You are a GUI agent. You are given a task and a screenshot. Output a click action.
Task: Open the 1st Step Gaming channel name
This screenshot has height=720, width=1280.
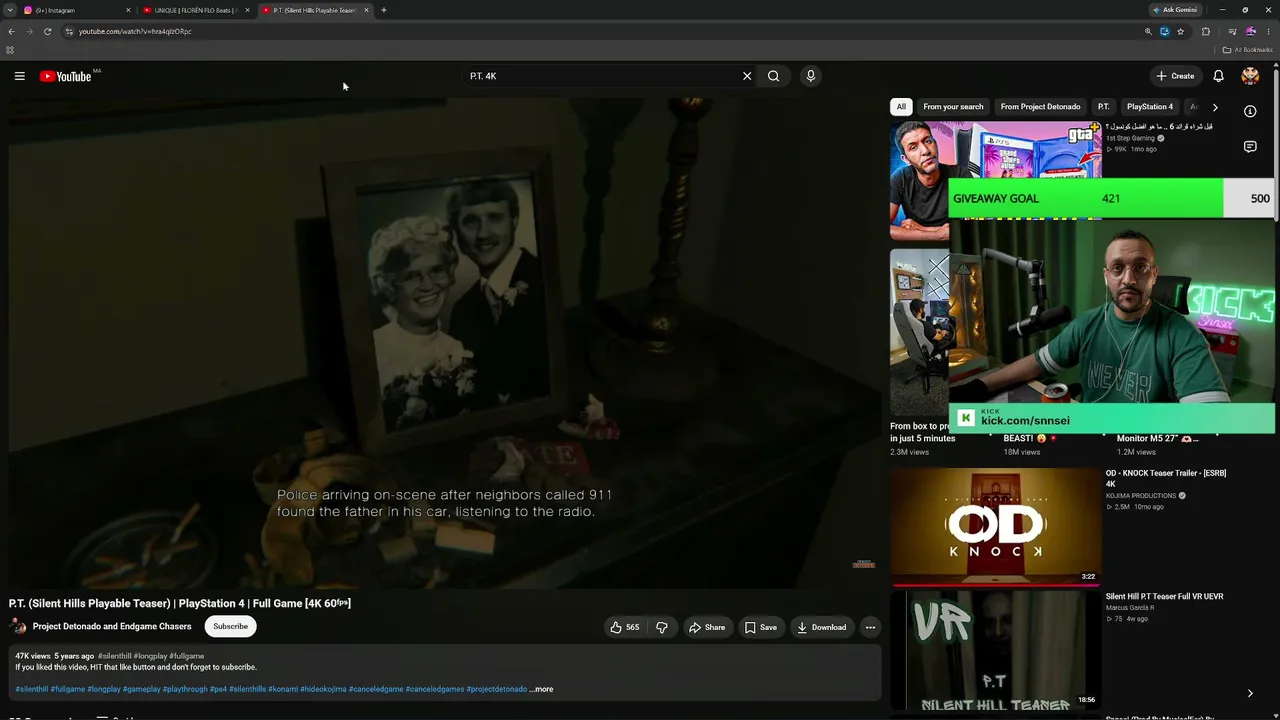[x=1130, y=138]
